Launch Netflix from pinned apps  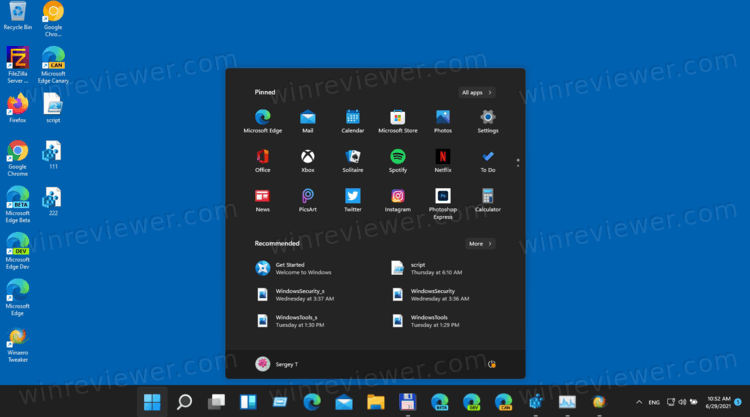point(442,161)
